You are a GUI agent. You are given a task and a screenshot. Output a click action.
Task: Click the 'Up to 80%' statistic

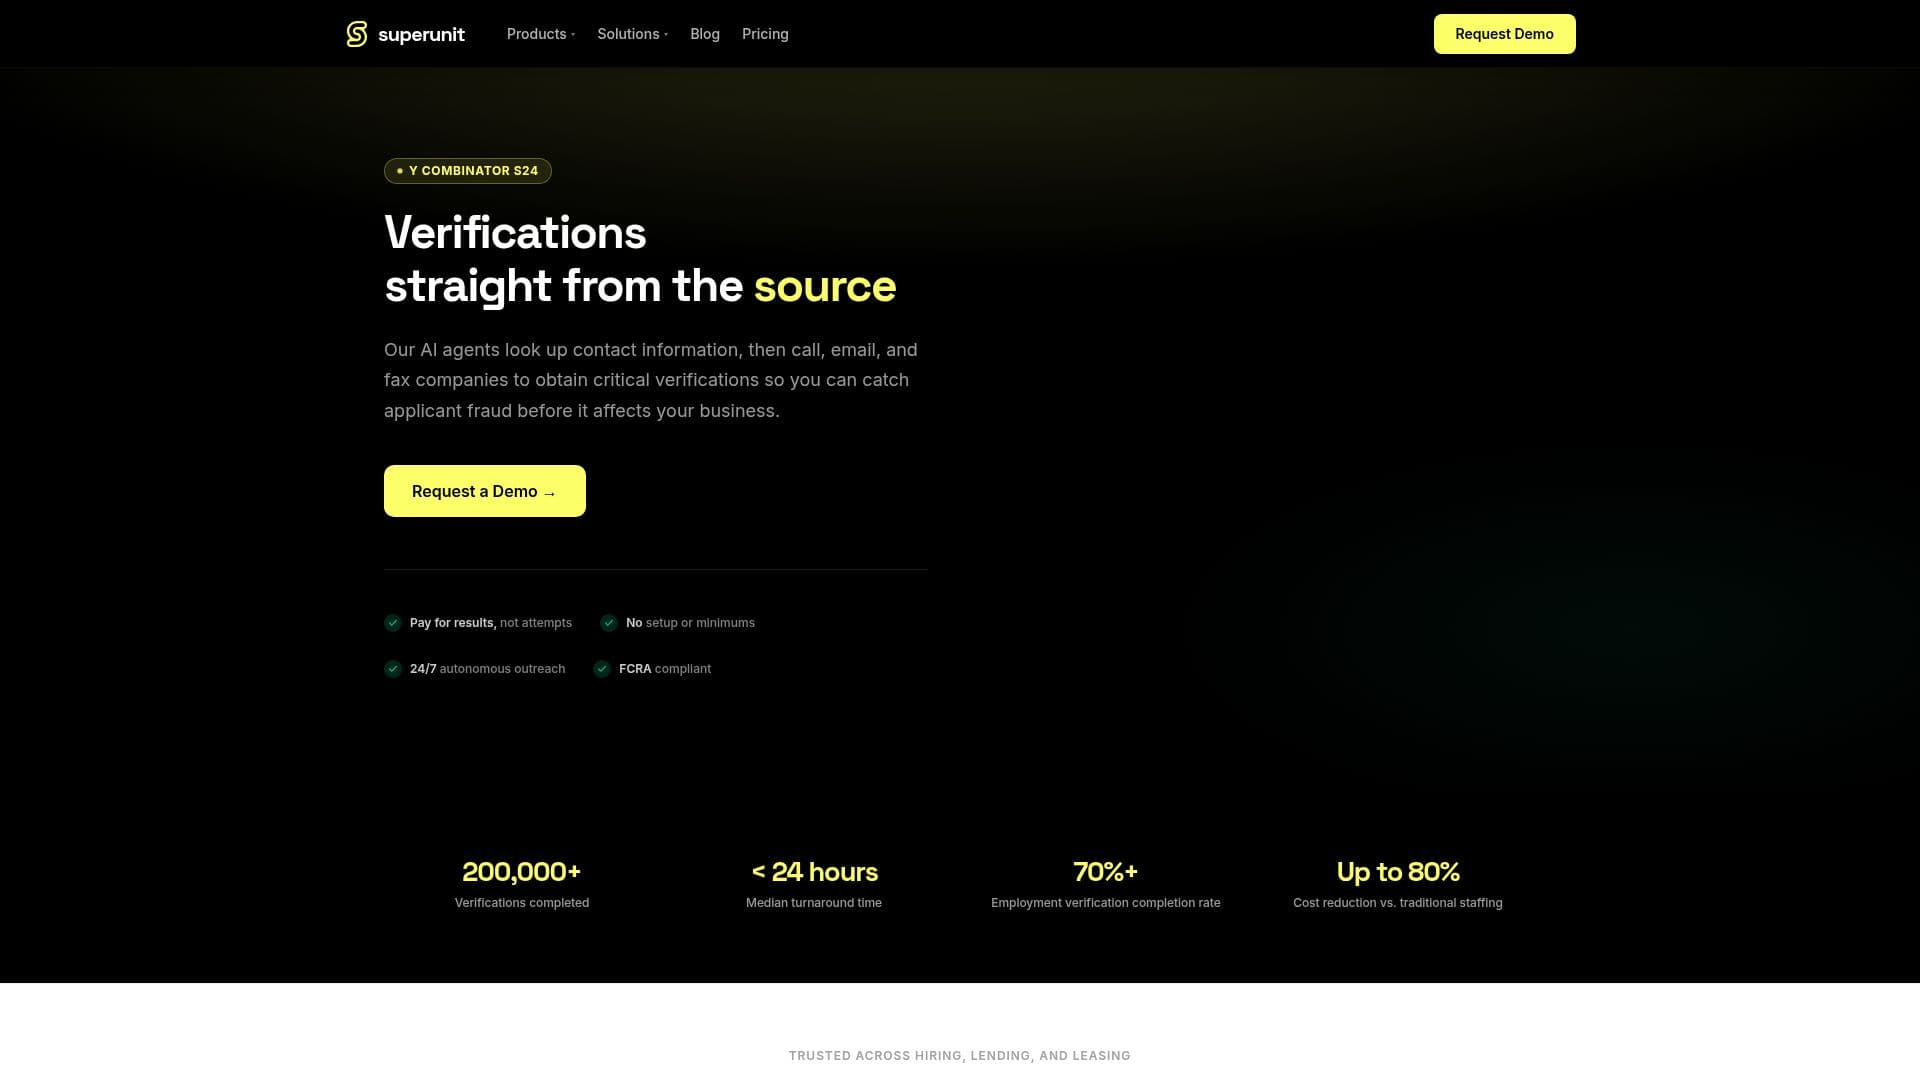point(1398,872)
